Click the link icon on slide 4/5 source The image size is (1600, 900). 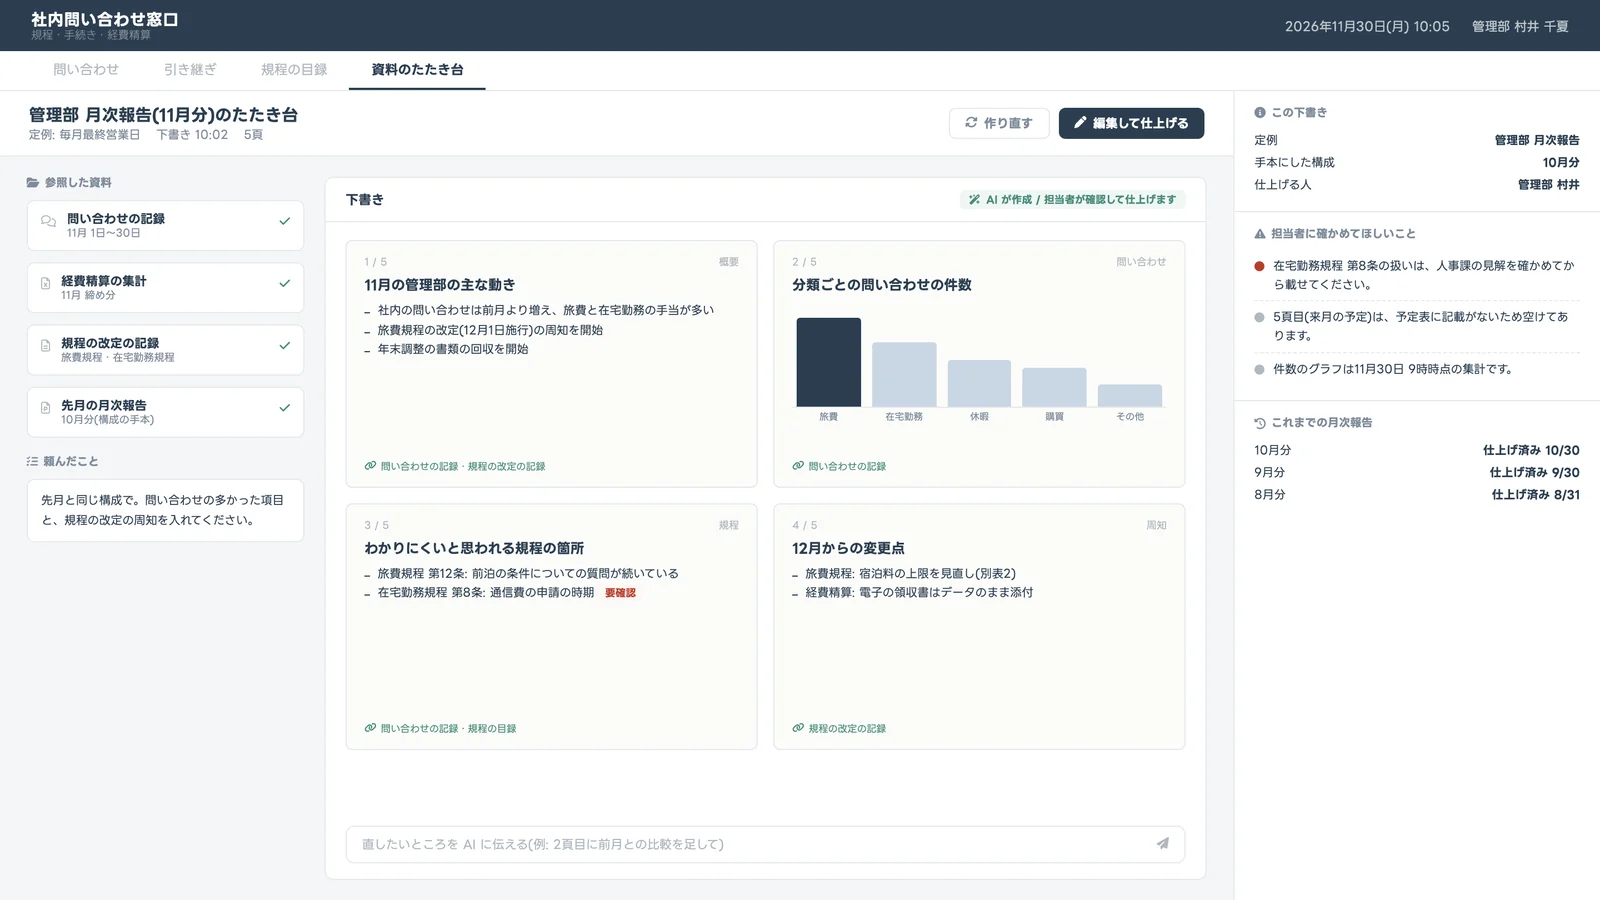(798, 728)
